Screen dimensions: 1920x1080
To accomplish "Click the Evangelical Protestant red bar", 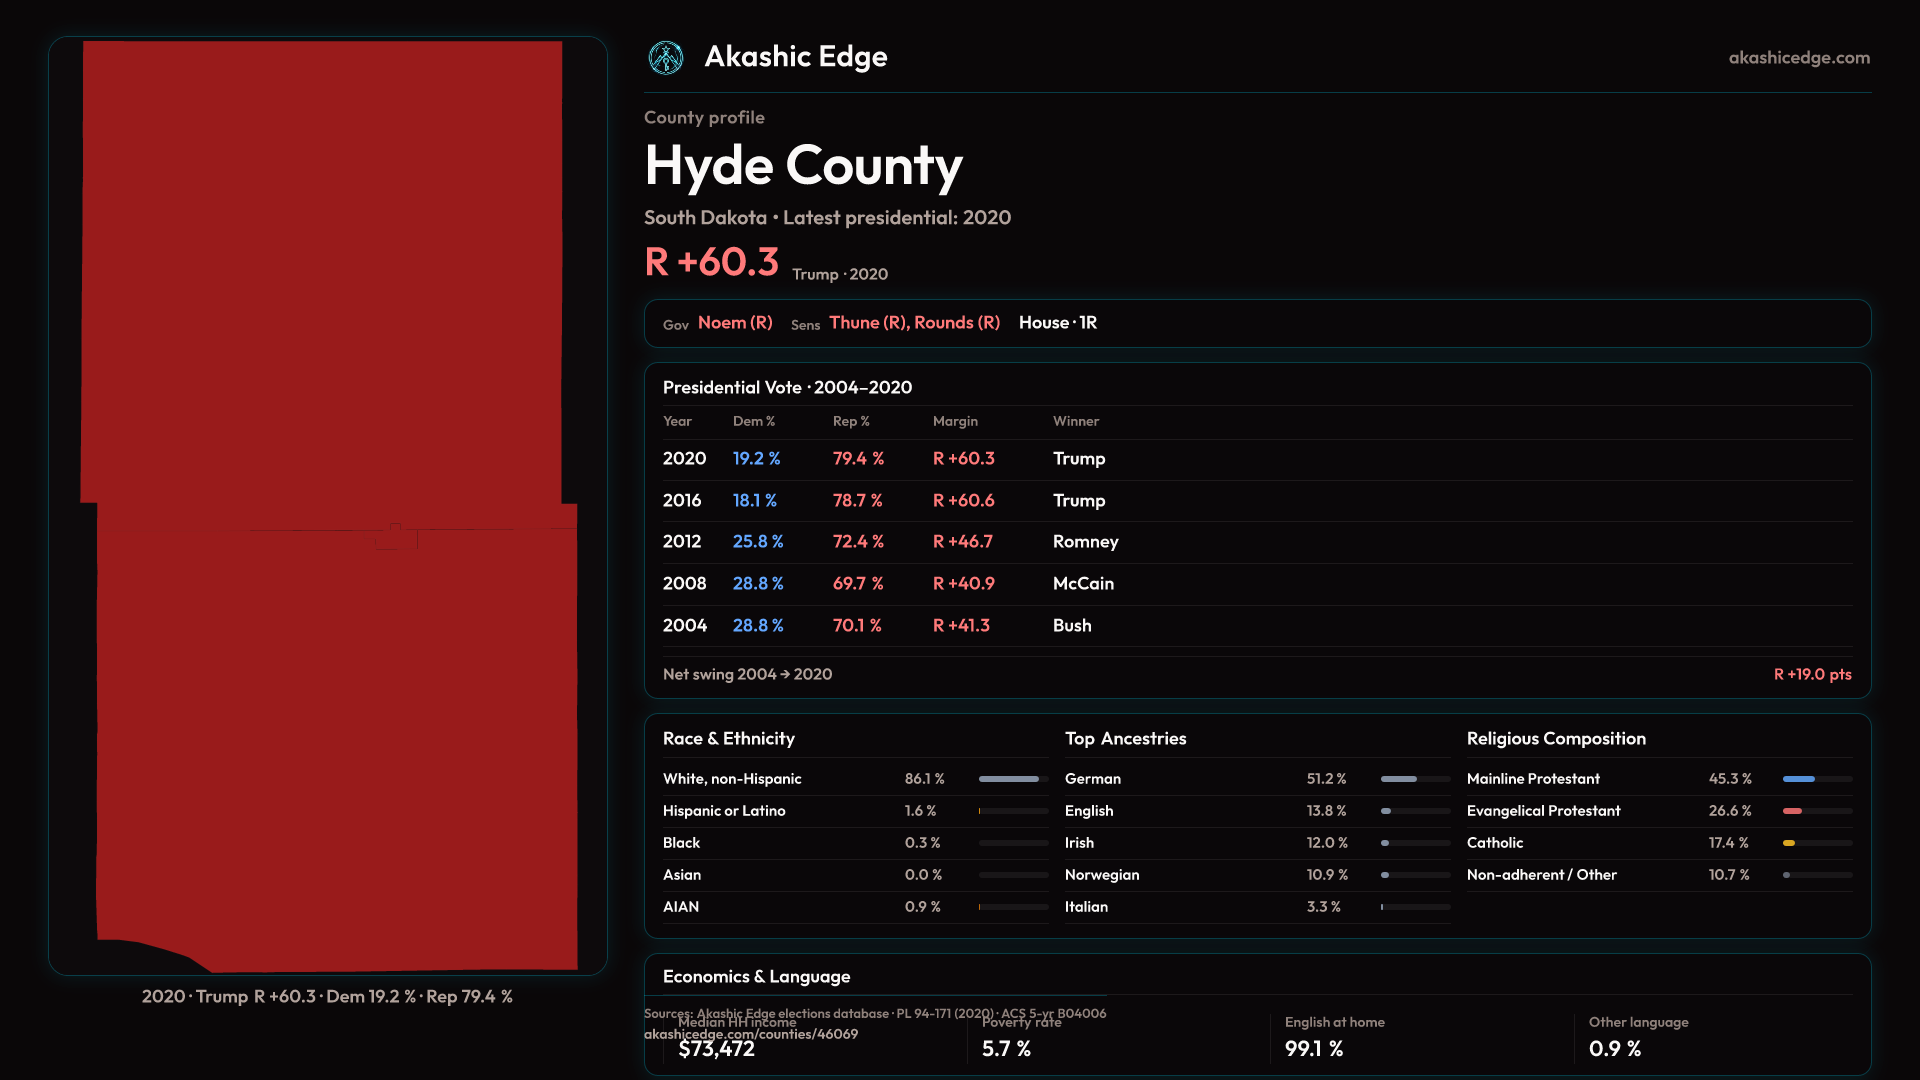I will point(1793,811).
